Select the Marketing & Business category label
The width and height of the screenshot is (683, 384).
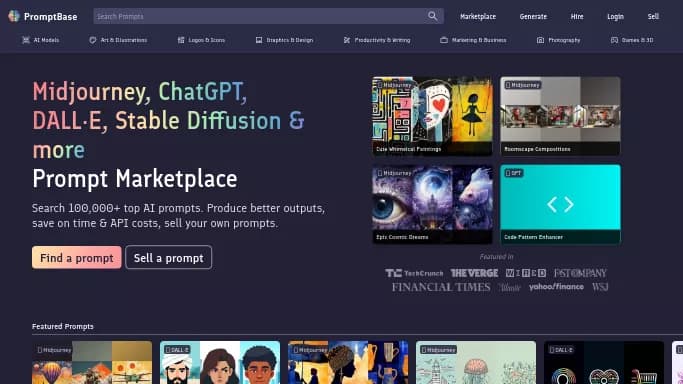tap(479, 40)
